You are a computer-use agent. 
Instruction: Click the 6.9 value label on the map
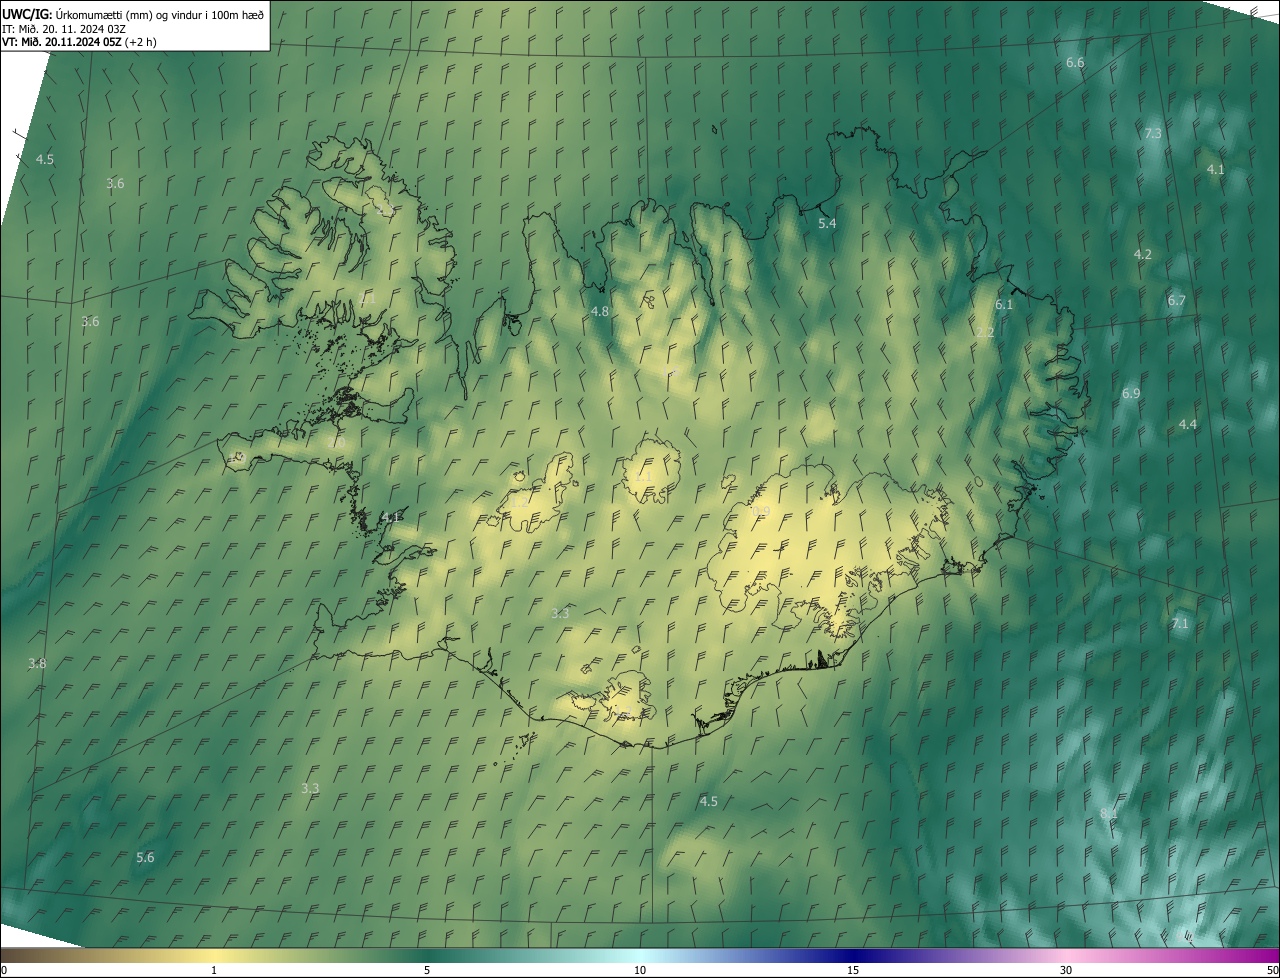click(1130, 393)
